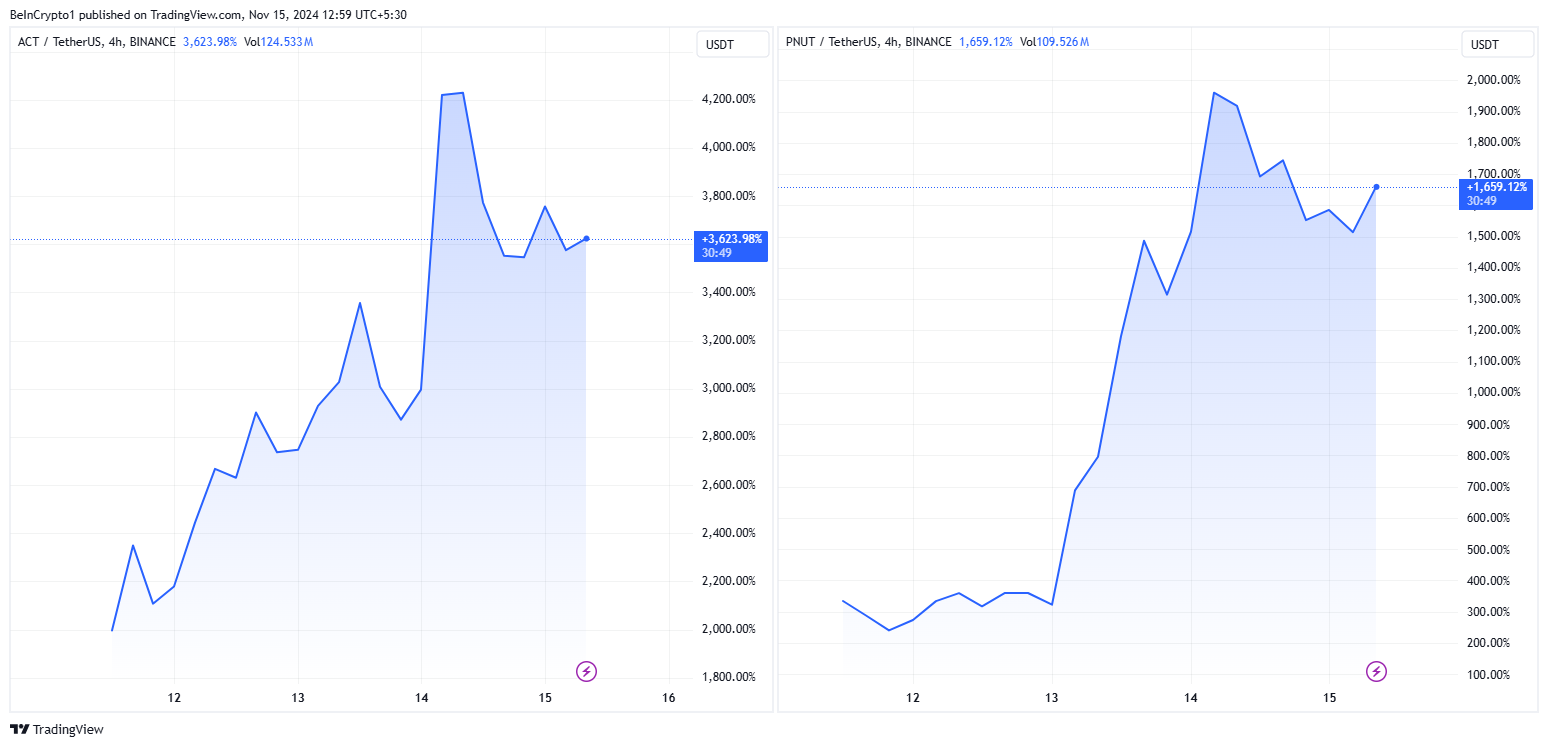
Task: Click the 2,000.00% level on PNUT price scale
Action: point(1493,80)
